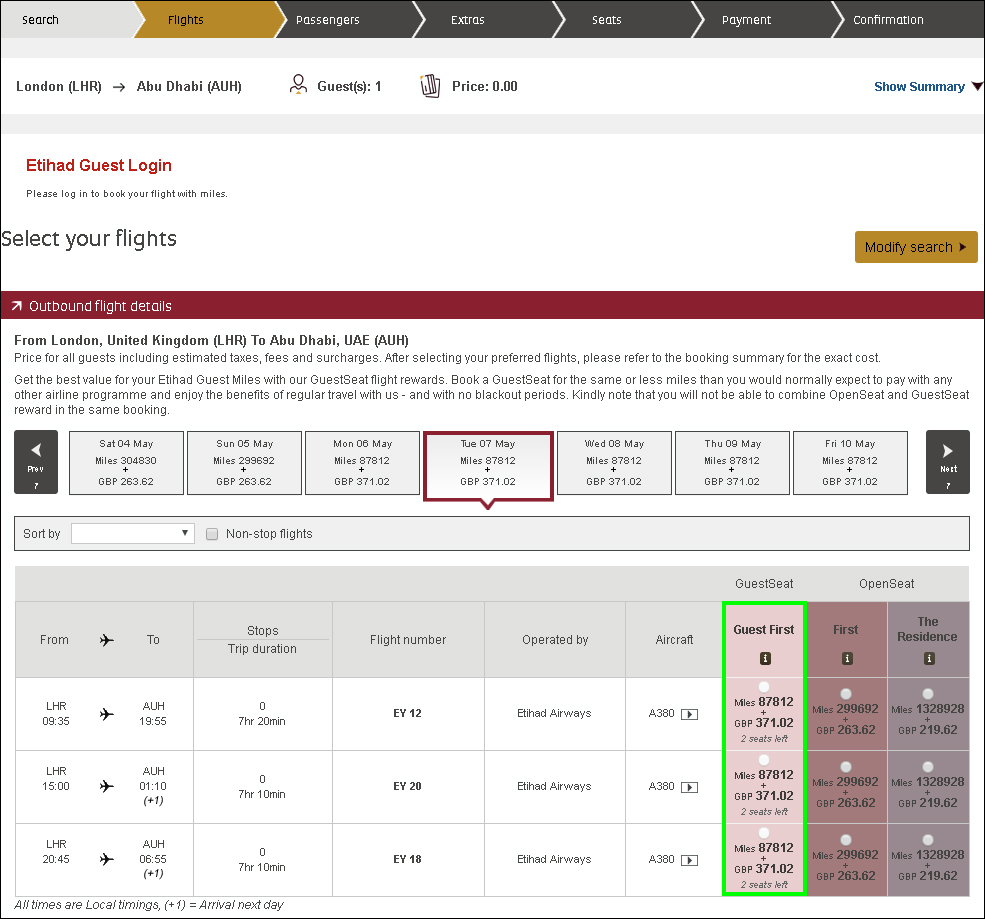Choose Mon 06 May fare date
Image resolution: width=985 pixels, height=919 pixels.
(362, 463)
